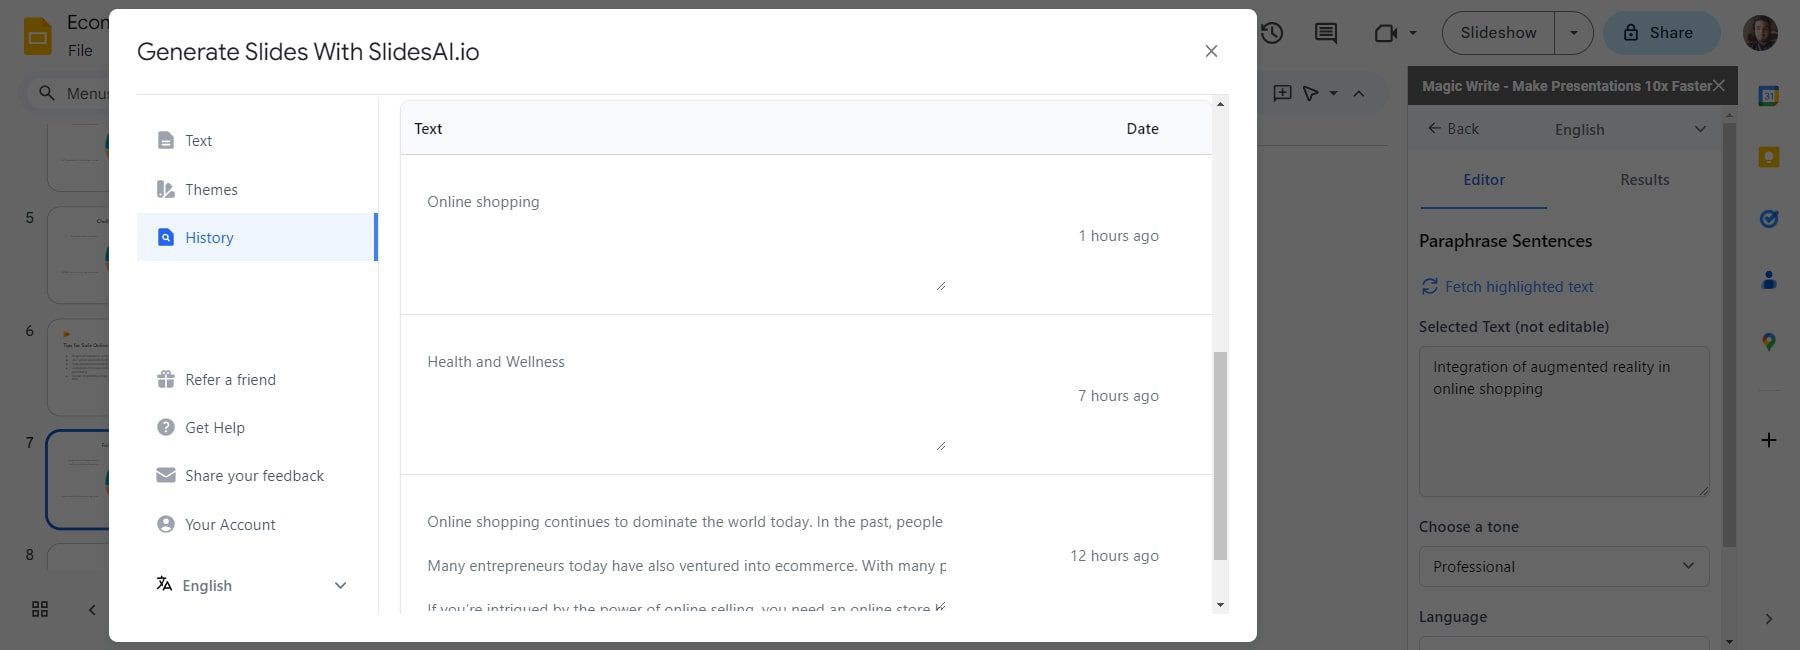
Task: Click the grid view icon
Action: pyautogui.click(x=40, y=609)
